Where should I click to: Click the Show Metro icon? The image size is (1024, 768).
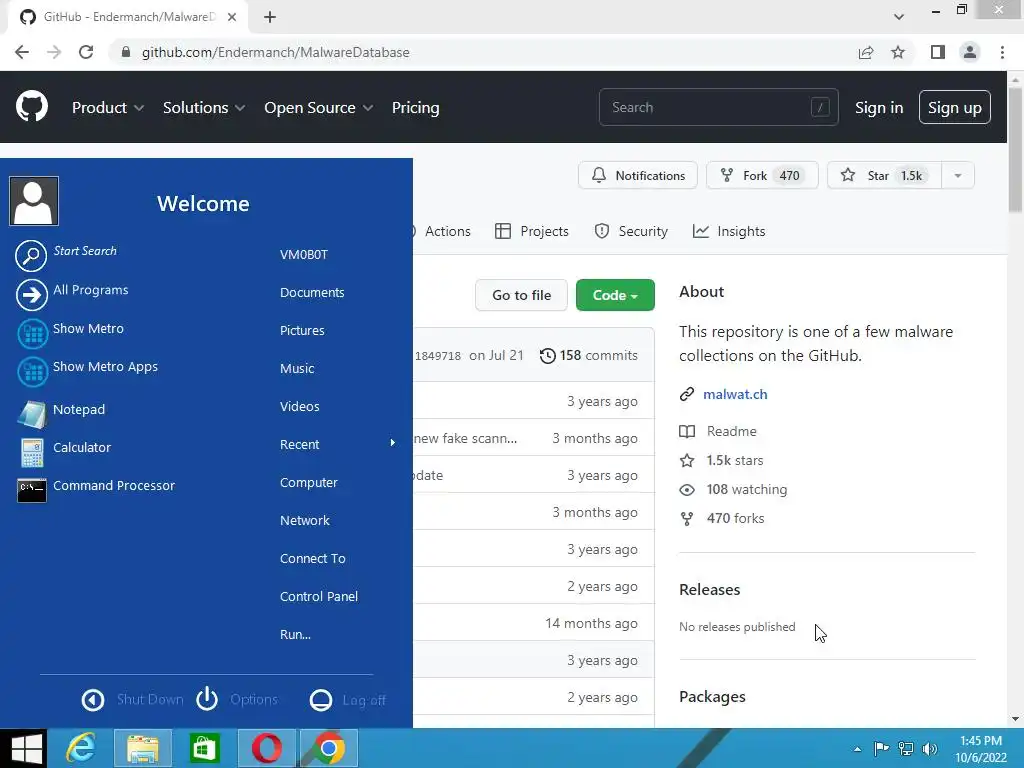tap(32, 333)
